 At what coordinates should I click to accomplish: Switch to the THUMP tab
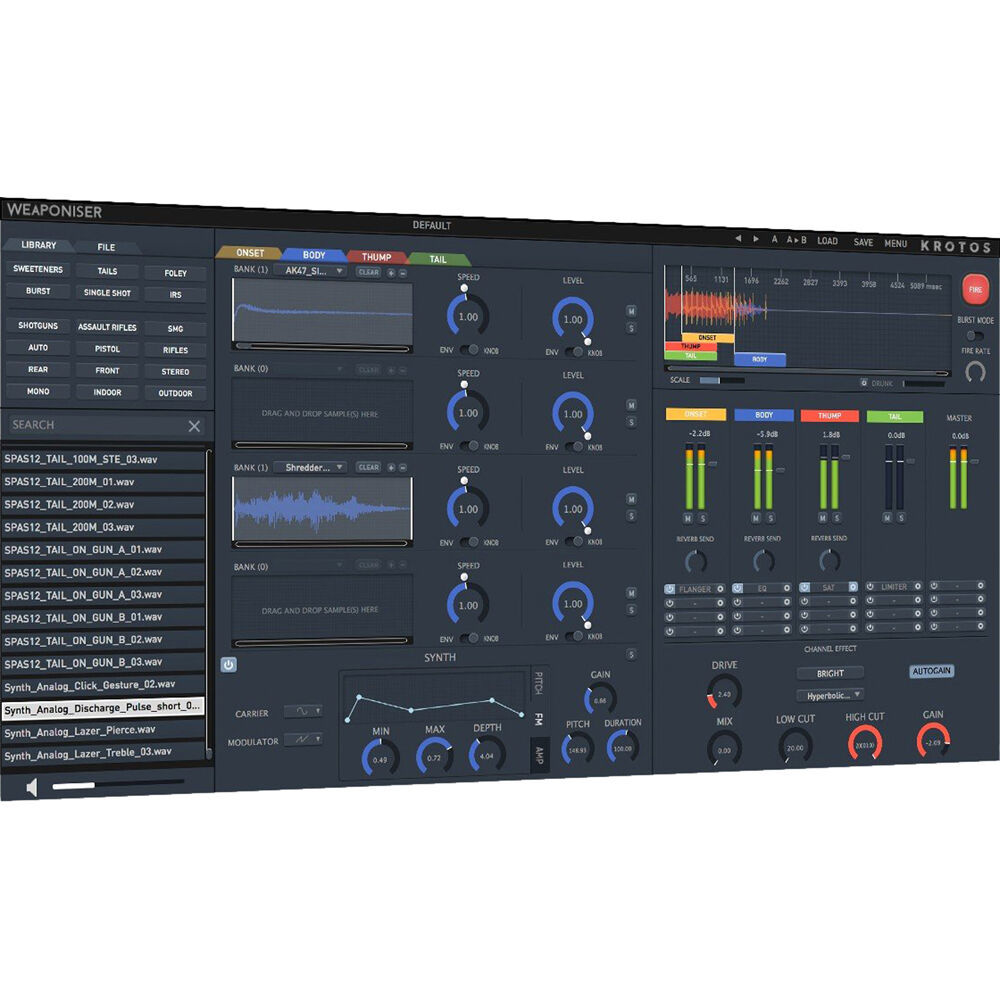(375, 257)
